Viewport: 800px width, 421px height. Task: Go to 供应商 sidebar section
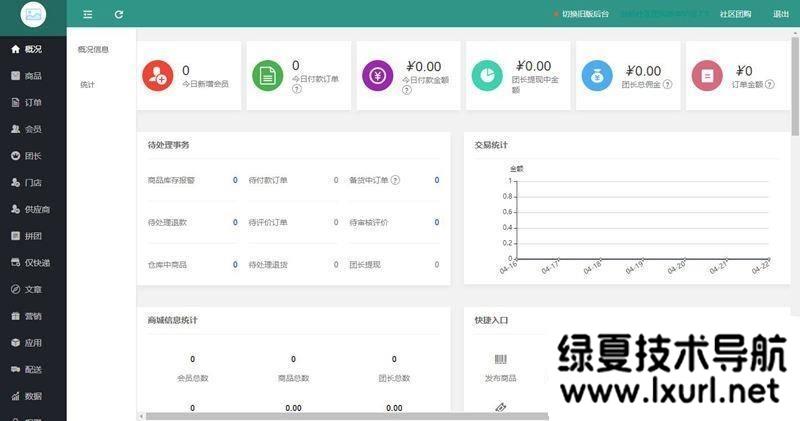point(36,209)
